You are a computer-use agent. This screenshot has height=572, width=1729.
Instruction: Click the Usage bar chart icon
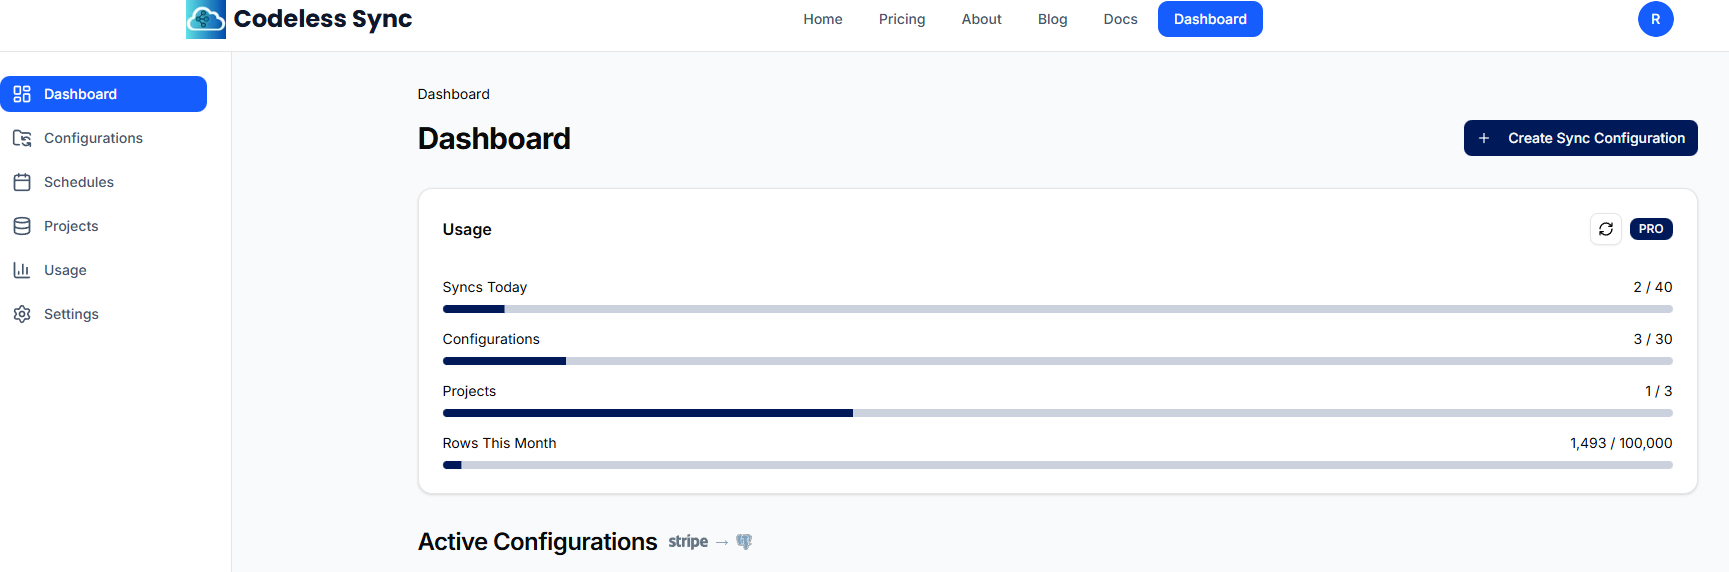tap(22, 270)
